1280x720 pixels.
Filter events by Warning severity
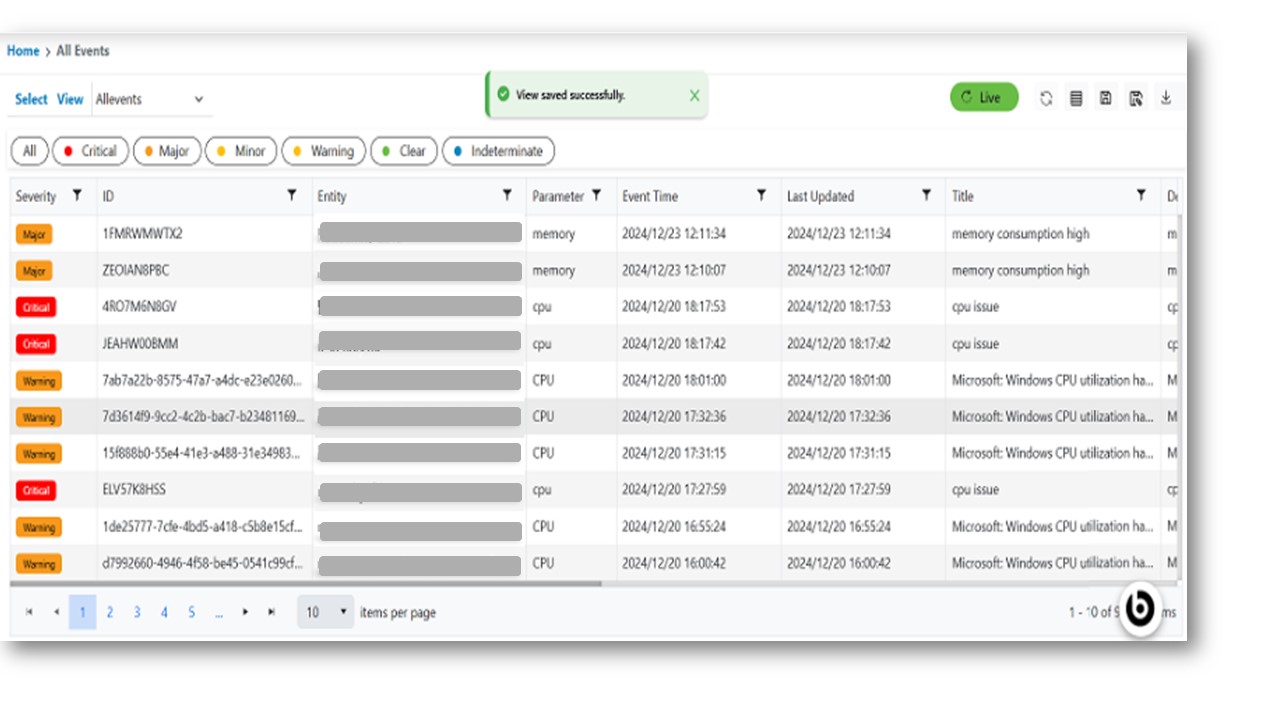tap(324, 151)
